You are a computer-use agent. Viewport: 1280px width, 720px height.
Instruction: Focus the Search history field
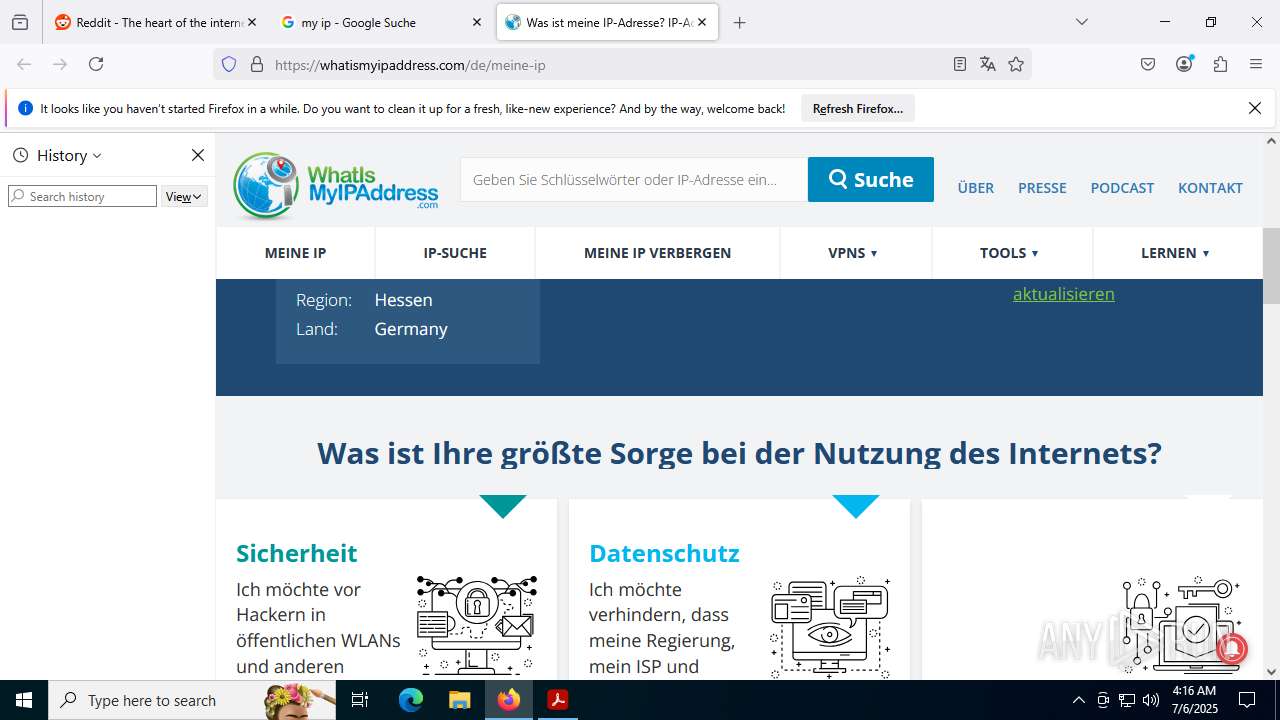pyautogui.click(x=82, y=196)
